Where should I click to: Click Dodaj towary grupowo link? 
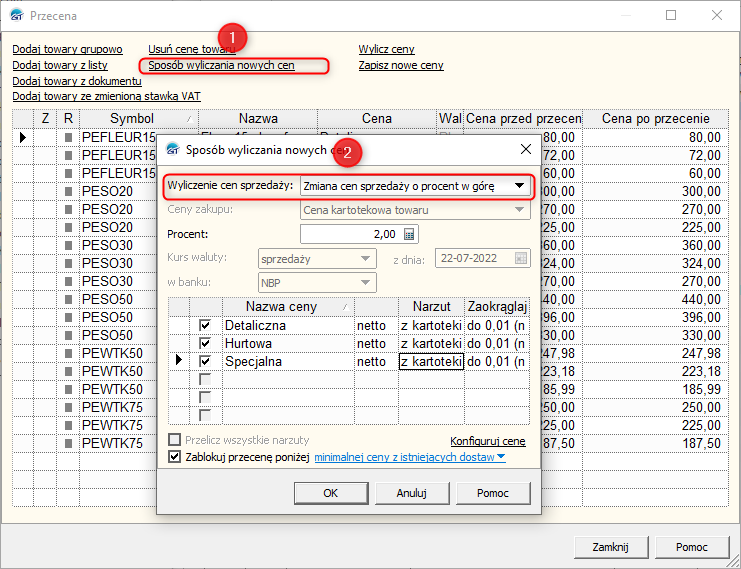[67, 49]
